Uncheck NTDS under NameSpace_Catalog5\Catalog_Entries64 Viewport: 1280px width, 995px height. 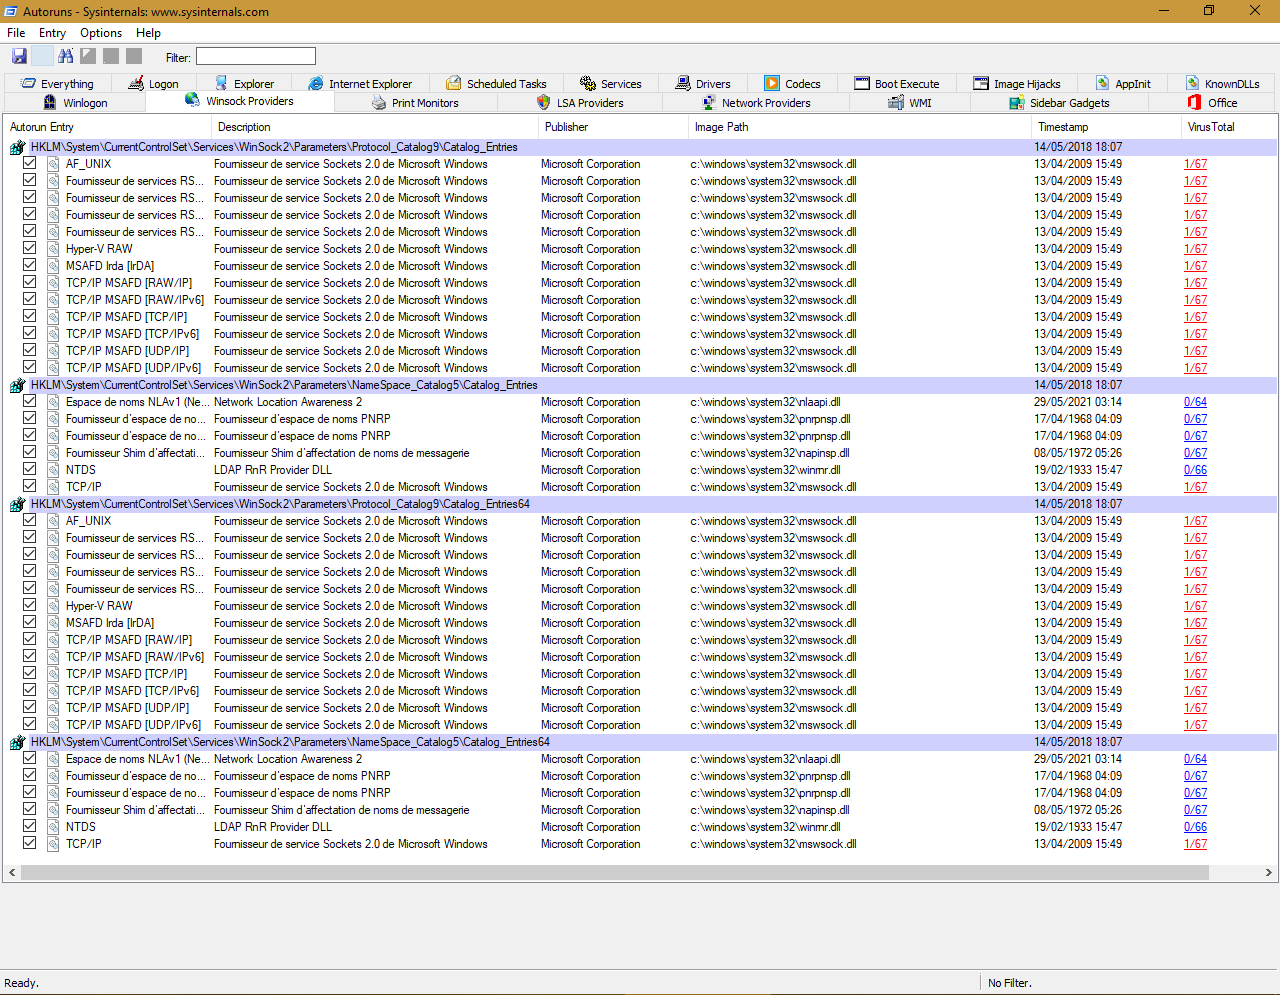pos(30,826)
